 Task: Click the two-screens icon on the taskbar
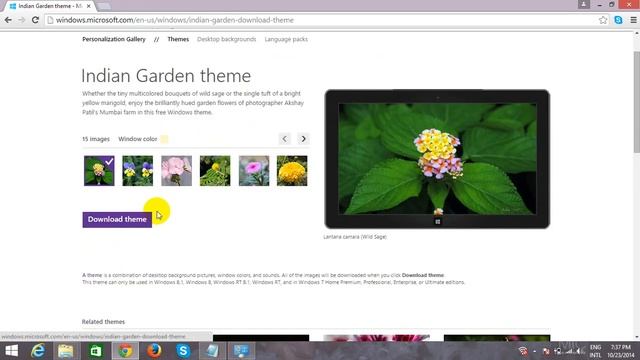click(241, 351)
